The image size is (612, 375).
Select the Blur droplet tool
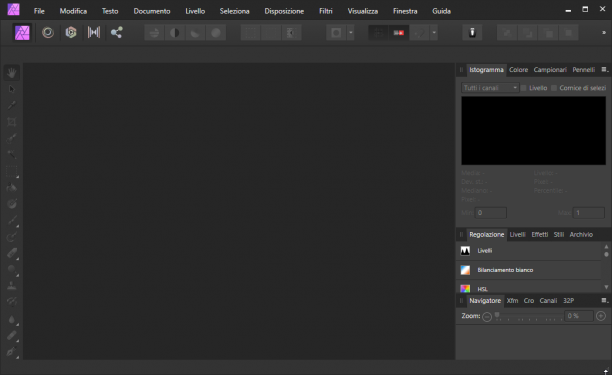point(12,319)
